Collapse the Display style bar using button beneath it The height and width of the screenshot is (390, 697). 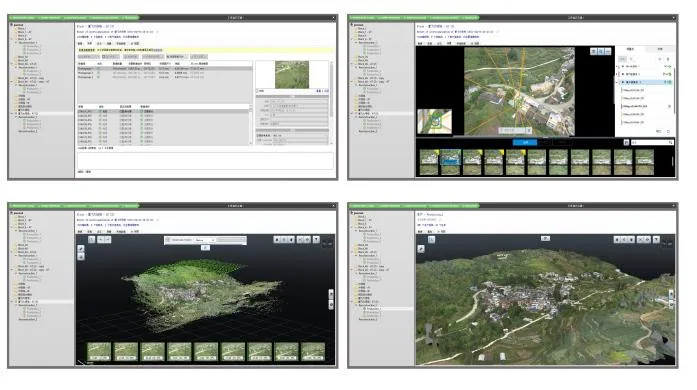click(205, 248)
